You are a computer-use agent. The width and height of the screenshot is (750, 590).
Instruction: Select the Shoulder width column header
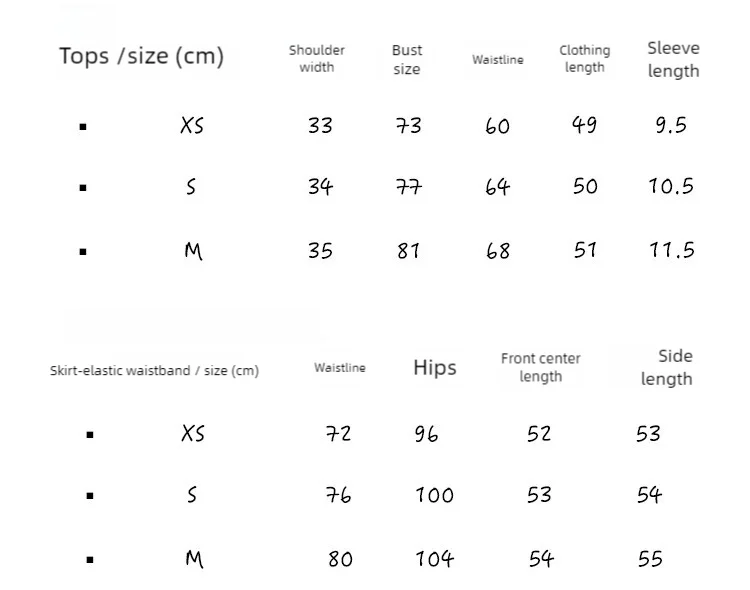317,59
